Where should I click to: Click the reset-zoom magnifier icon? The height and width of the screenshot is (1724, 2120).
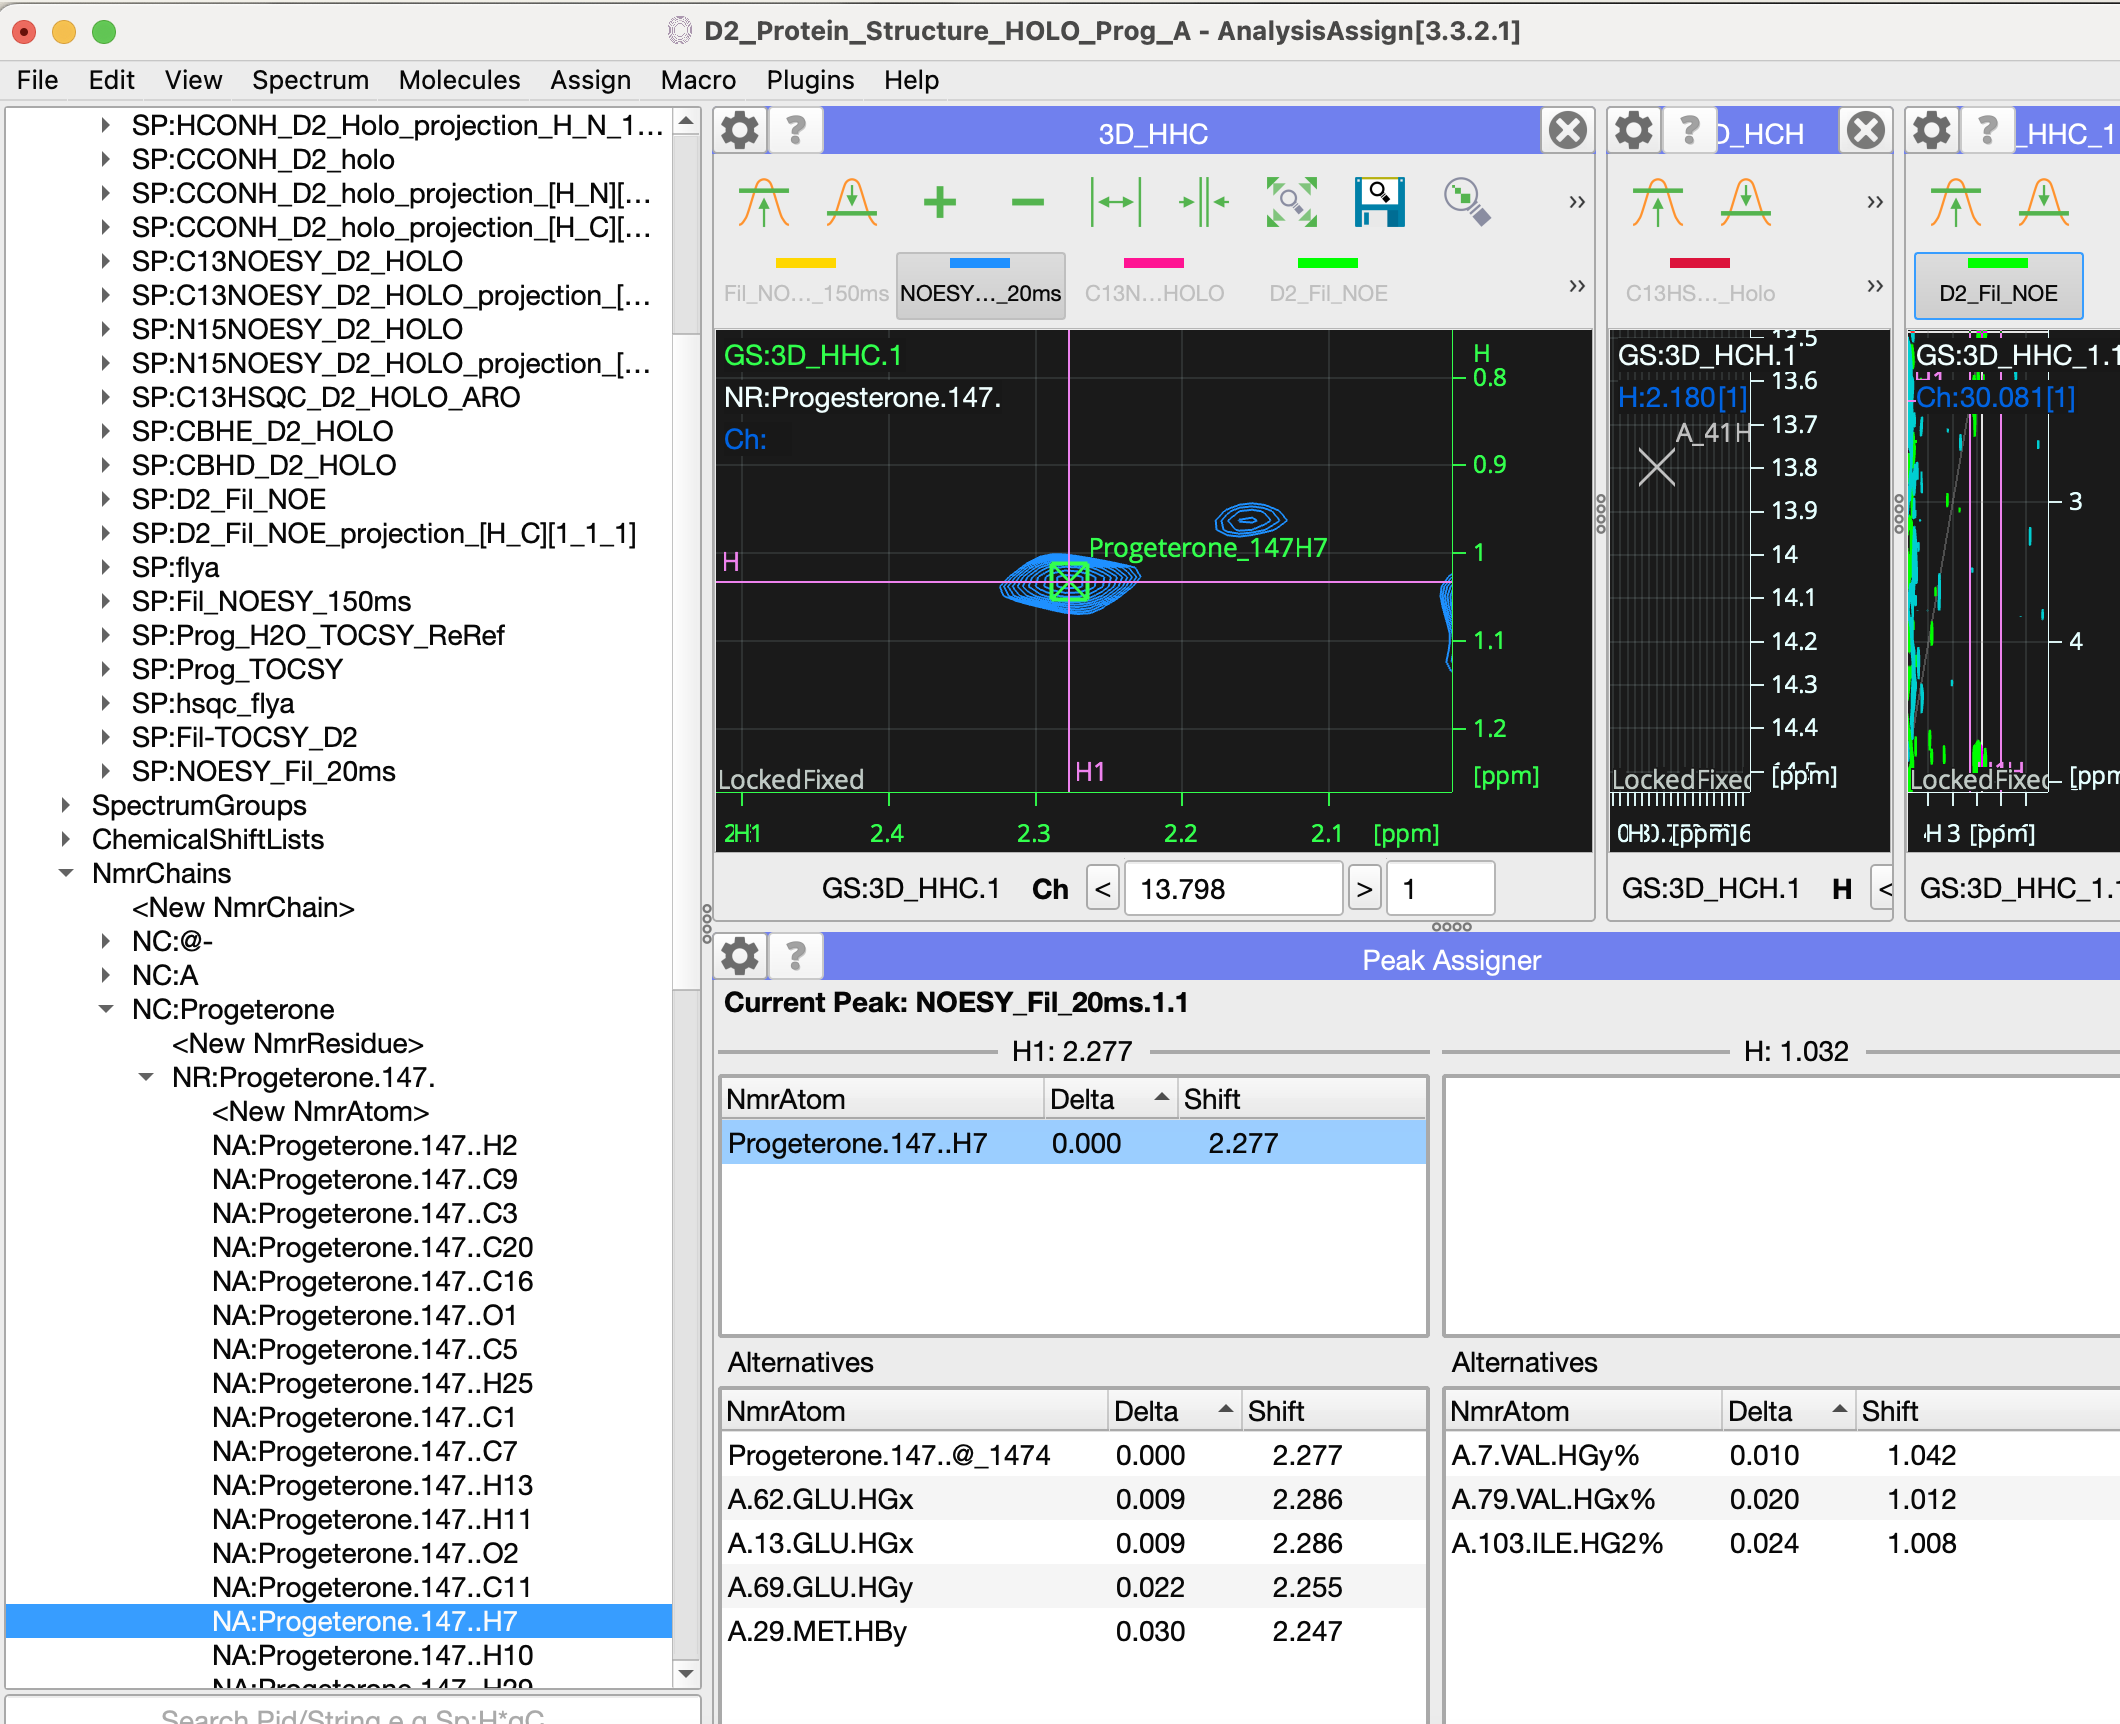click(1292, 203)
